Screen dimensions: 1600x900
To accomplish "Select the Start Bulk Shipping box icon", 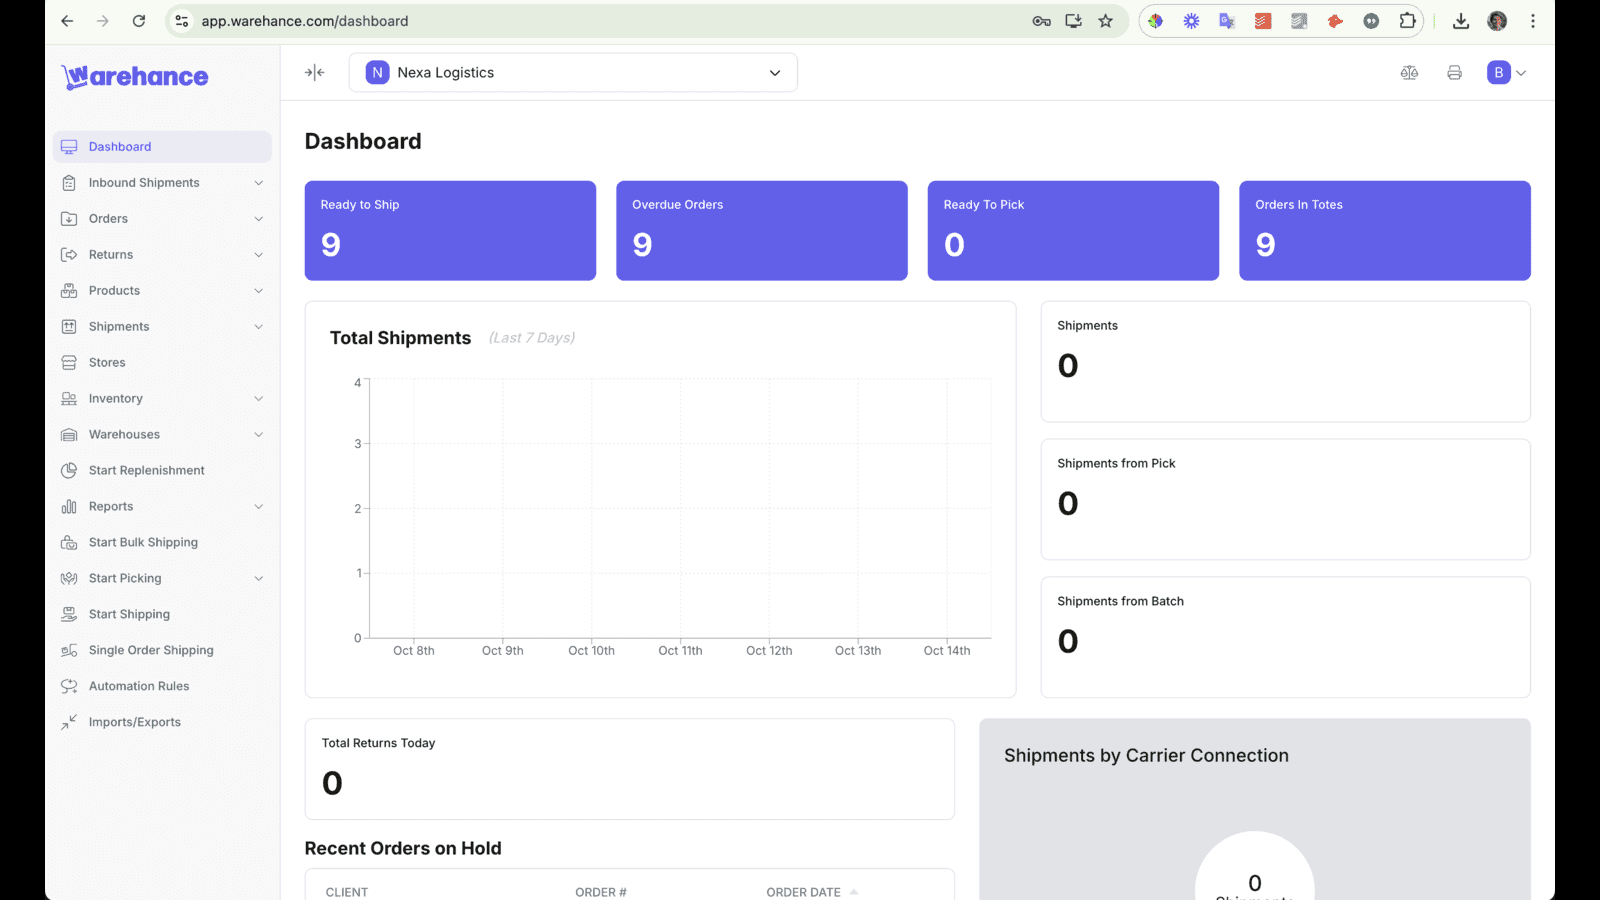I will click(68, 542).
